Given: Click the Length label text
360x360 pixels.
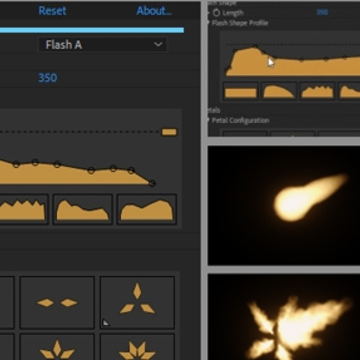Looking at the screenshot, I should 233,13.
